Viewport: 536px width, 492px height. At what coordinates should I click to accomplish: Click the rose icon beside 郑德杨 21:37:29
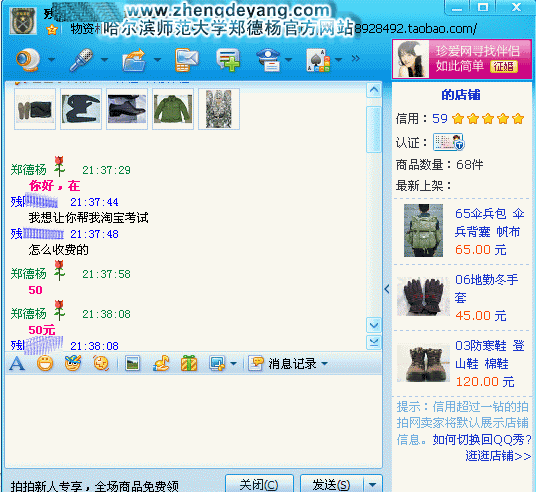(x=59, y=166)
